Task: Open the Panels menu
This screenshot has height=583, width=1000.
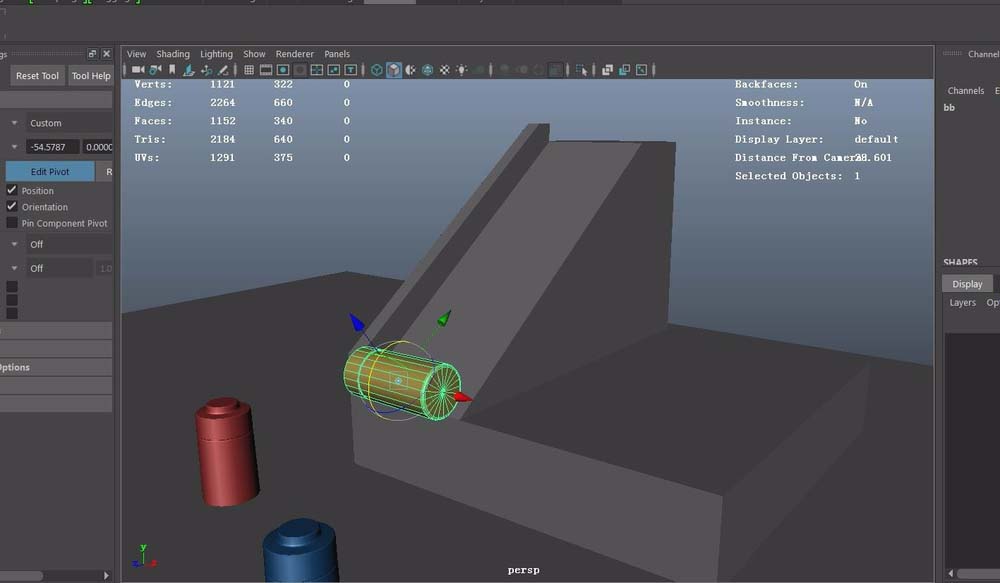Action: pos(337,54)
